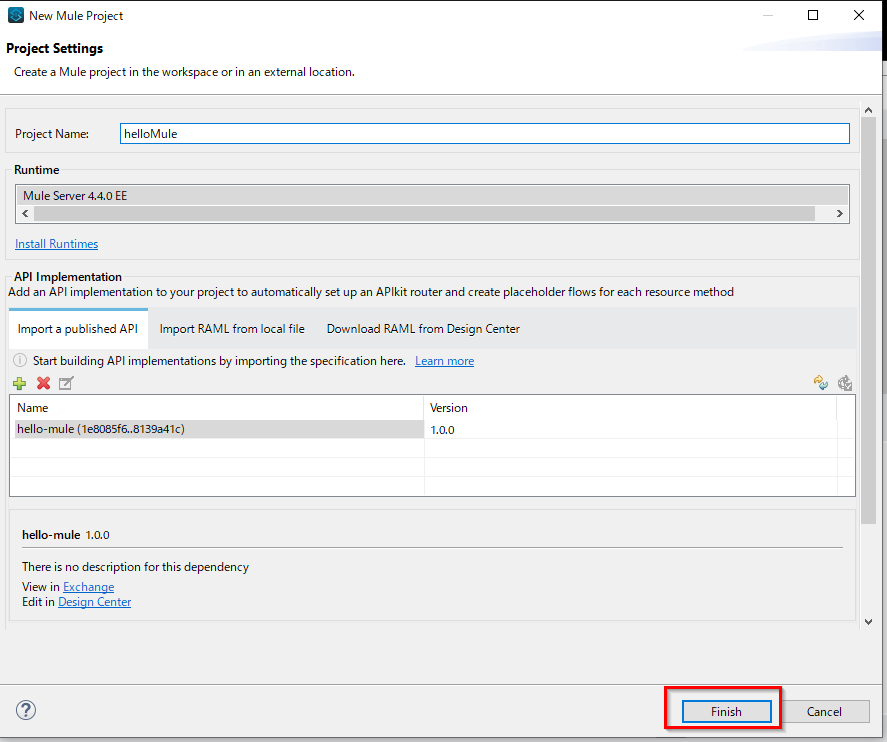Switch to Import RAML from local file tab
The image size is (887, 742).
tap(231, 328)
